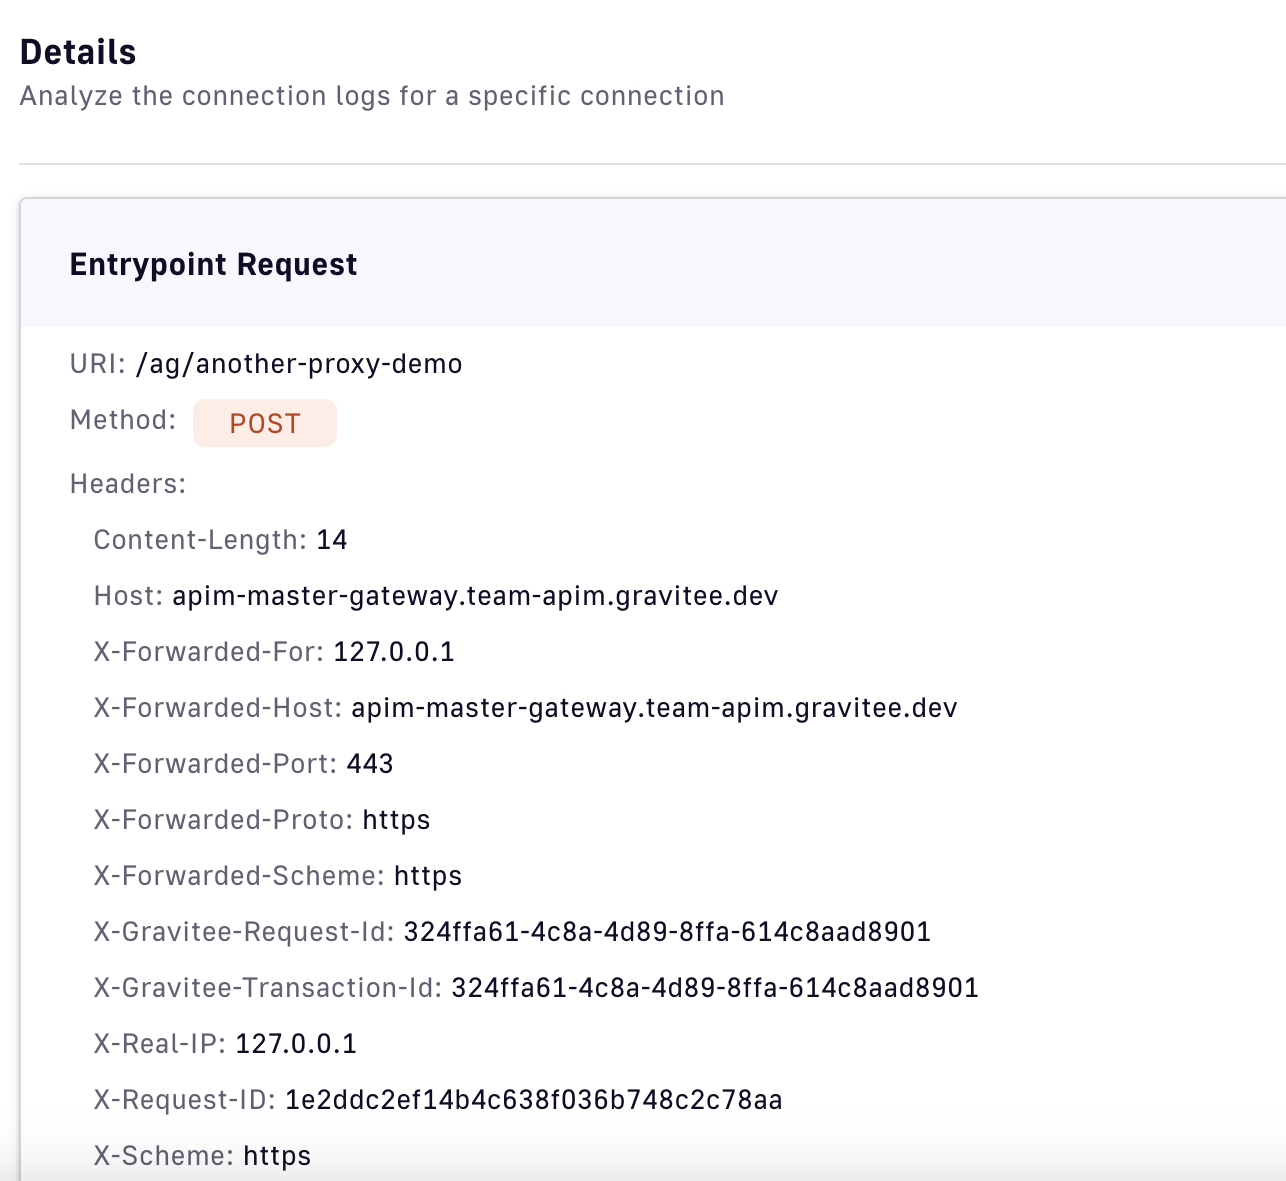Click the POST method badge
Image resolution: width=1286 pixels, height=1181 pixels.
[264, 423]
